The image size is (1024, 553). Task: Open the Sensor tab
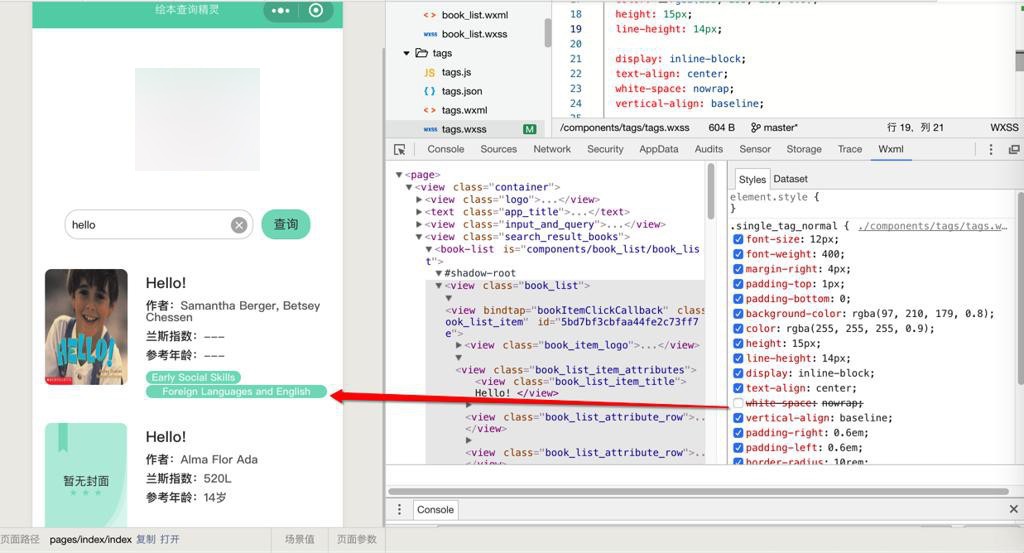(755, 150)
